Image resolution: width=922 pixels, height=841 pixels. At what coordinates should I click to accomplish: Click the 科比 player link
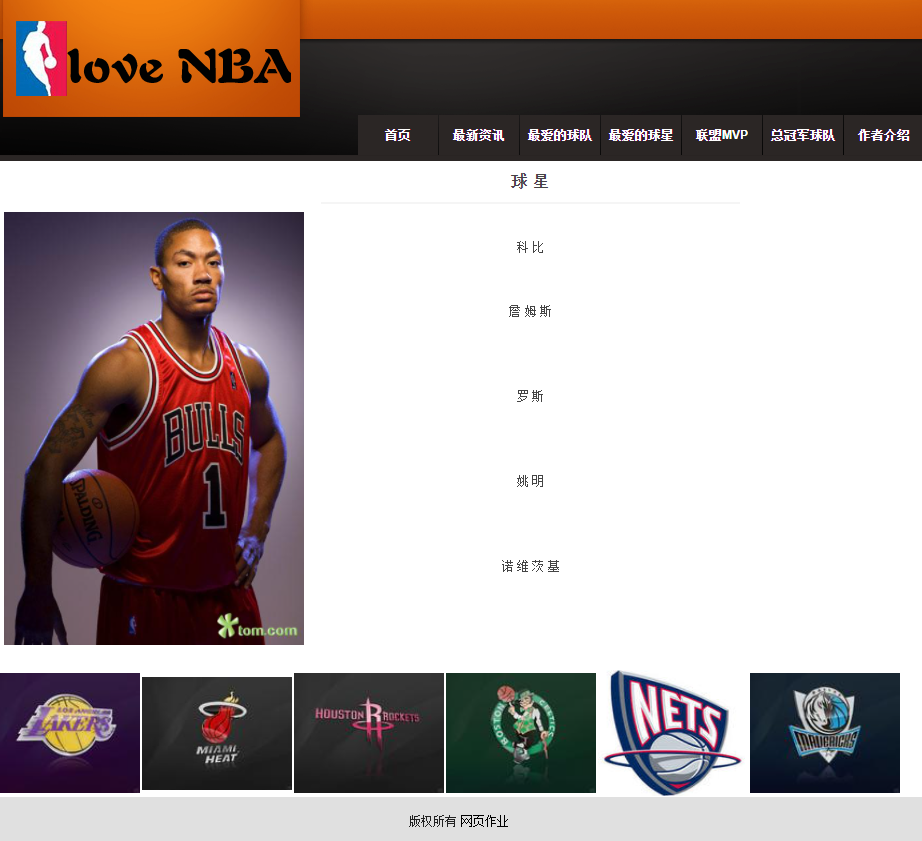coord(530,247)
